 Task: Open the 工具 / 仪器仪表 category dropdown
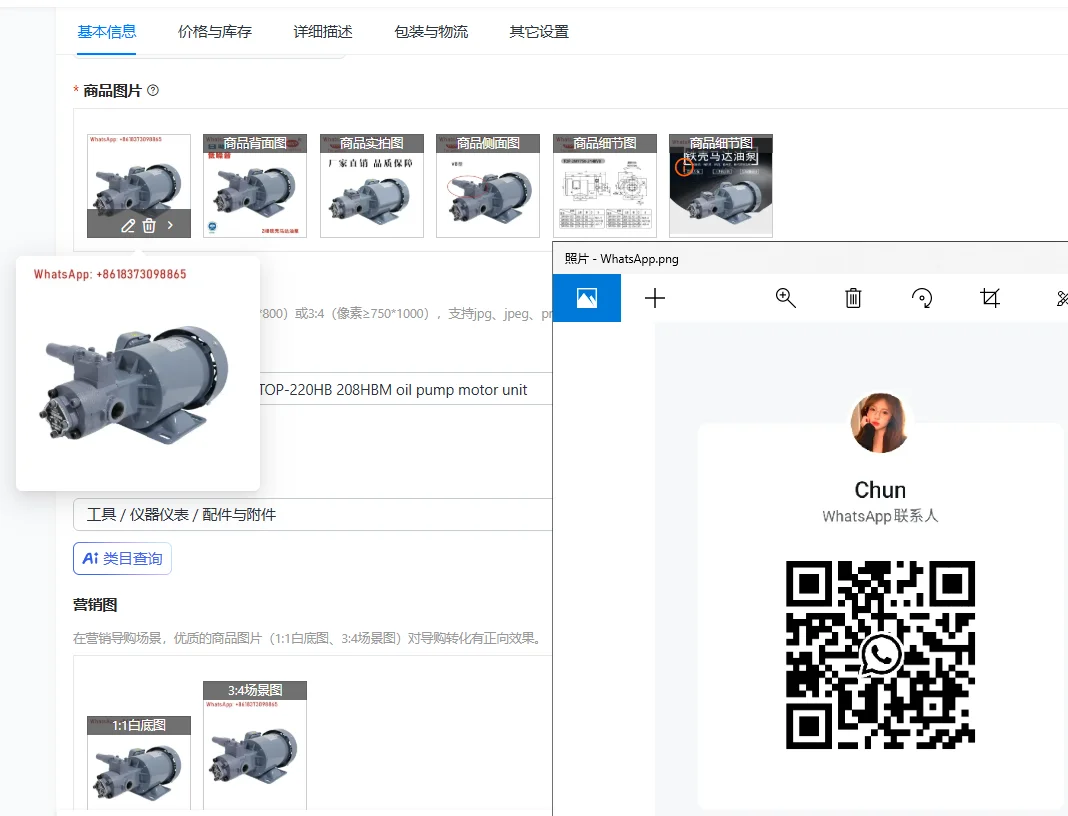[x=313, y=514]
